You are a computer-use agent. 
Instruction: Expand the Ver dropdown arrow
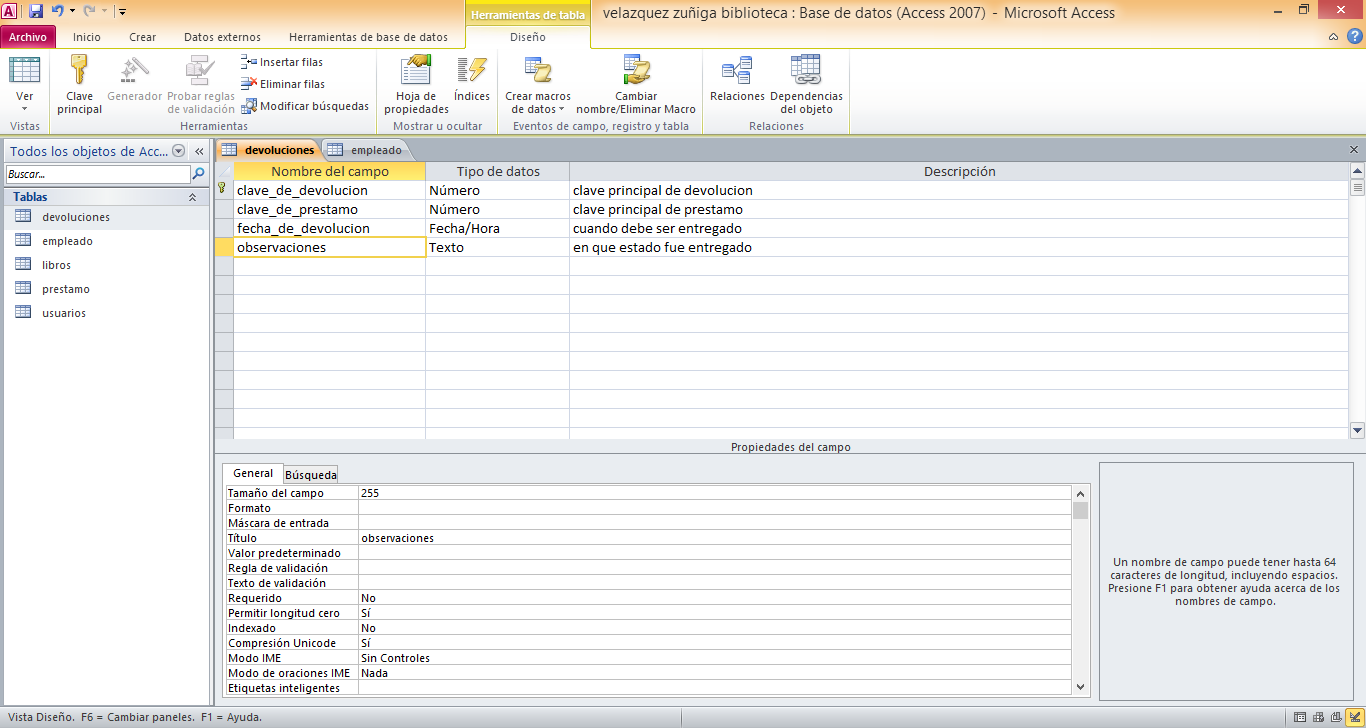coord(25,108)
